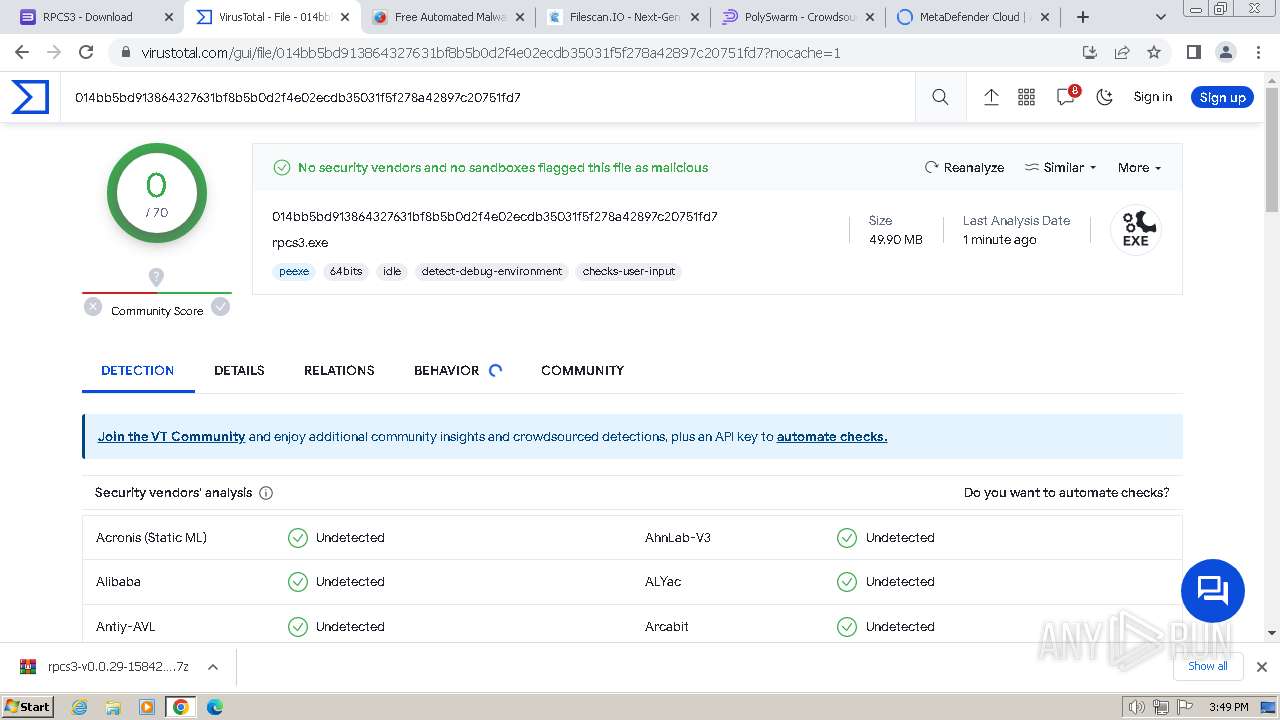Click the browser forward arrow
Viewport: 1280px width, 720px height.
coord(54,52)
